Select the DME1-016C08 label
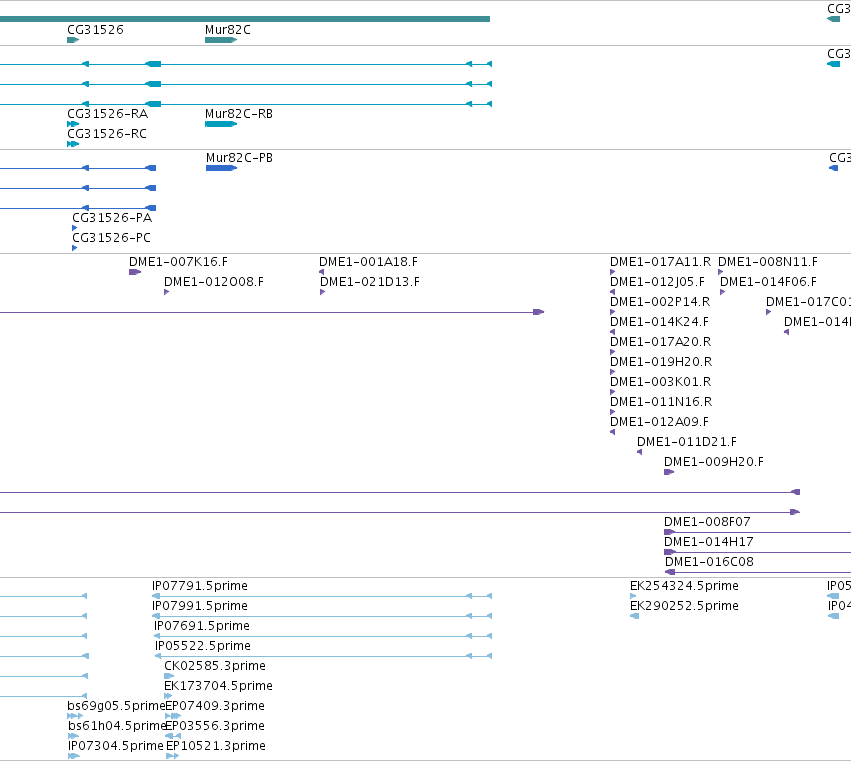Image resolution: width=851 pixels, height=761 pixels. click(x=709, y=563)
